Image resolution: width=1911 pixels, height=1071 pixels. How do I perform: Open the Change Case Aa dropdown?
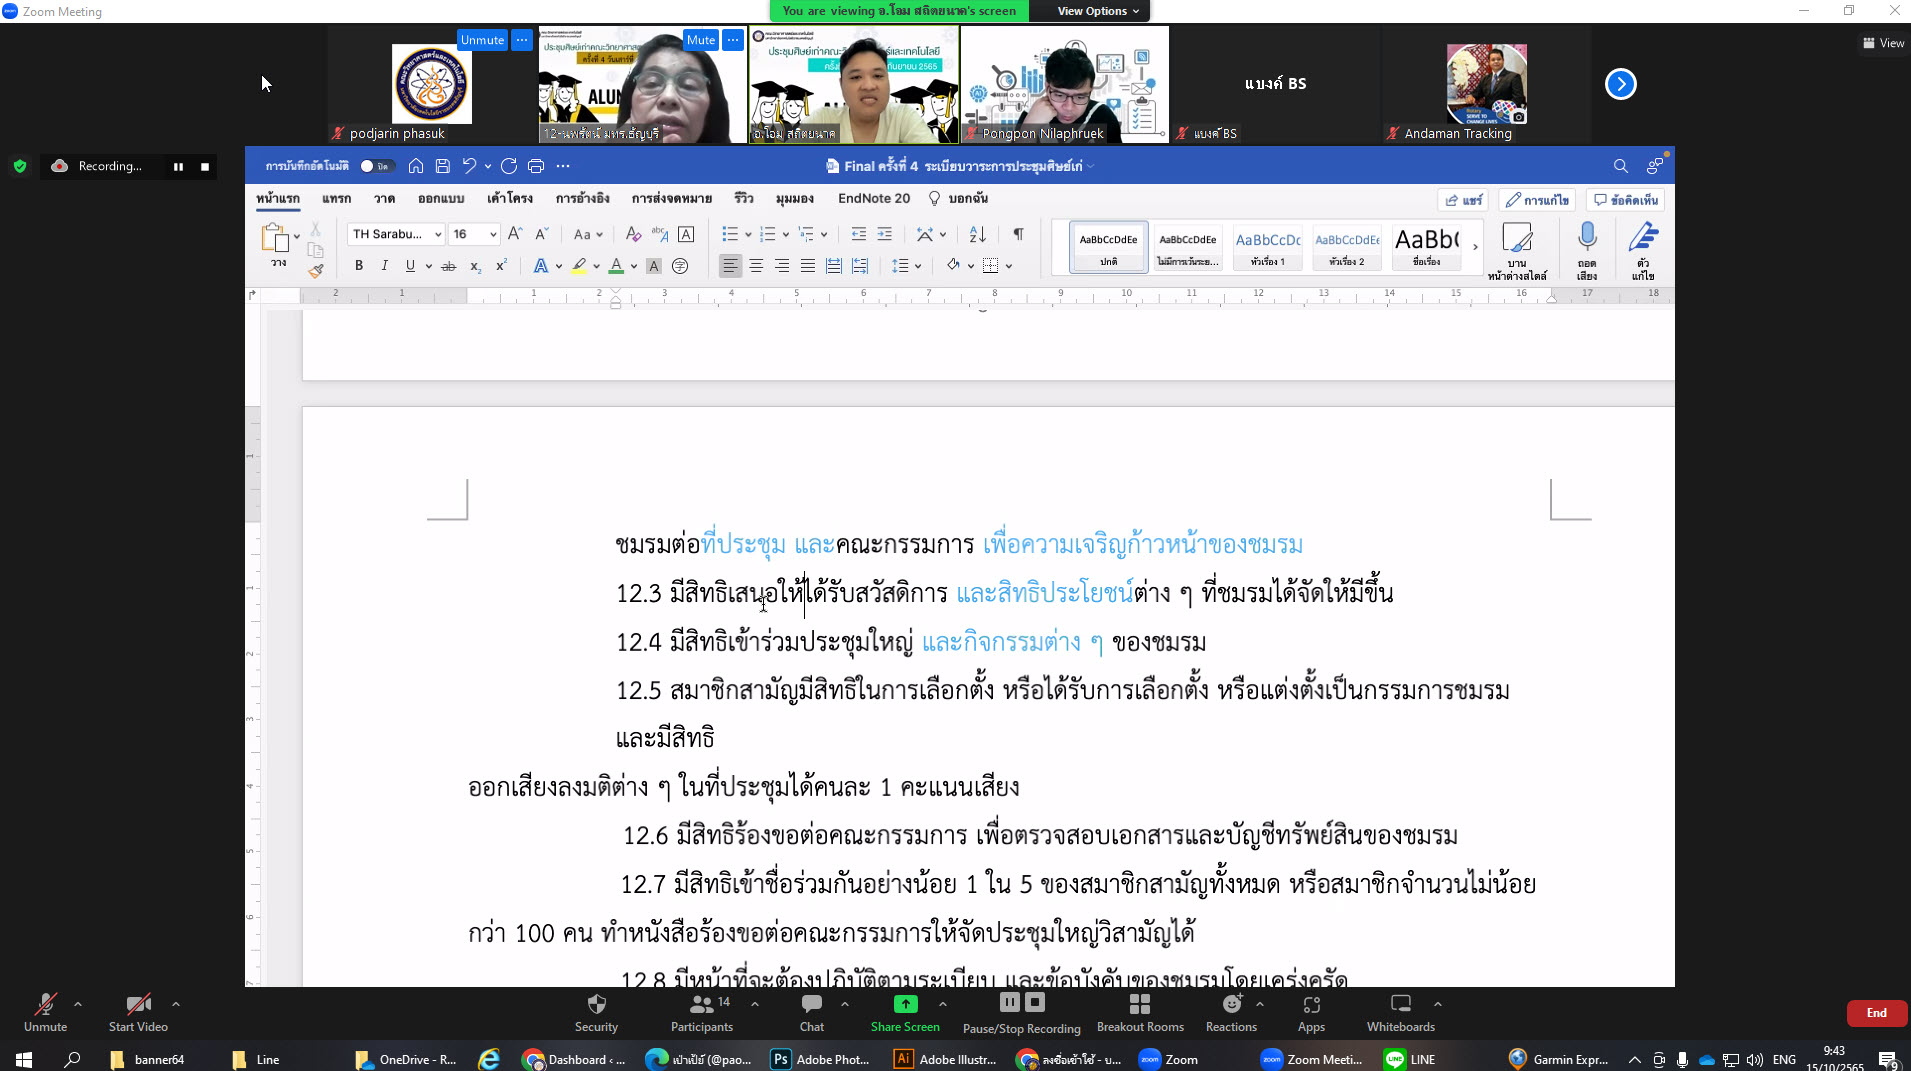point(588,234)
